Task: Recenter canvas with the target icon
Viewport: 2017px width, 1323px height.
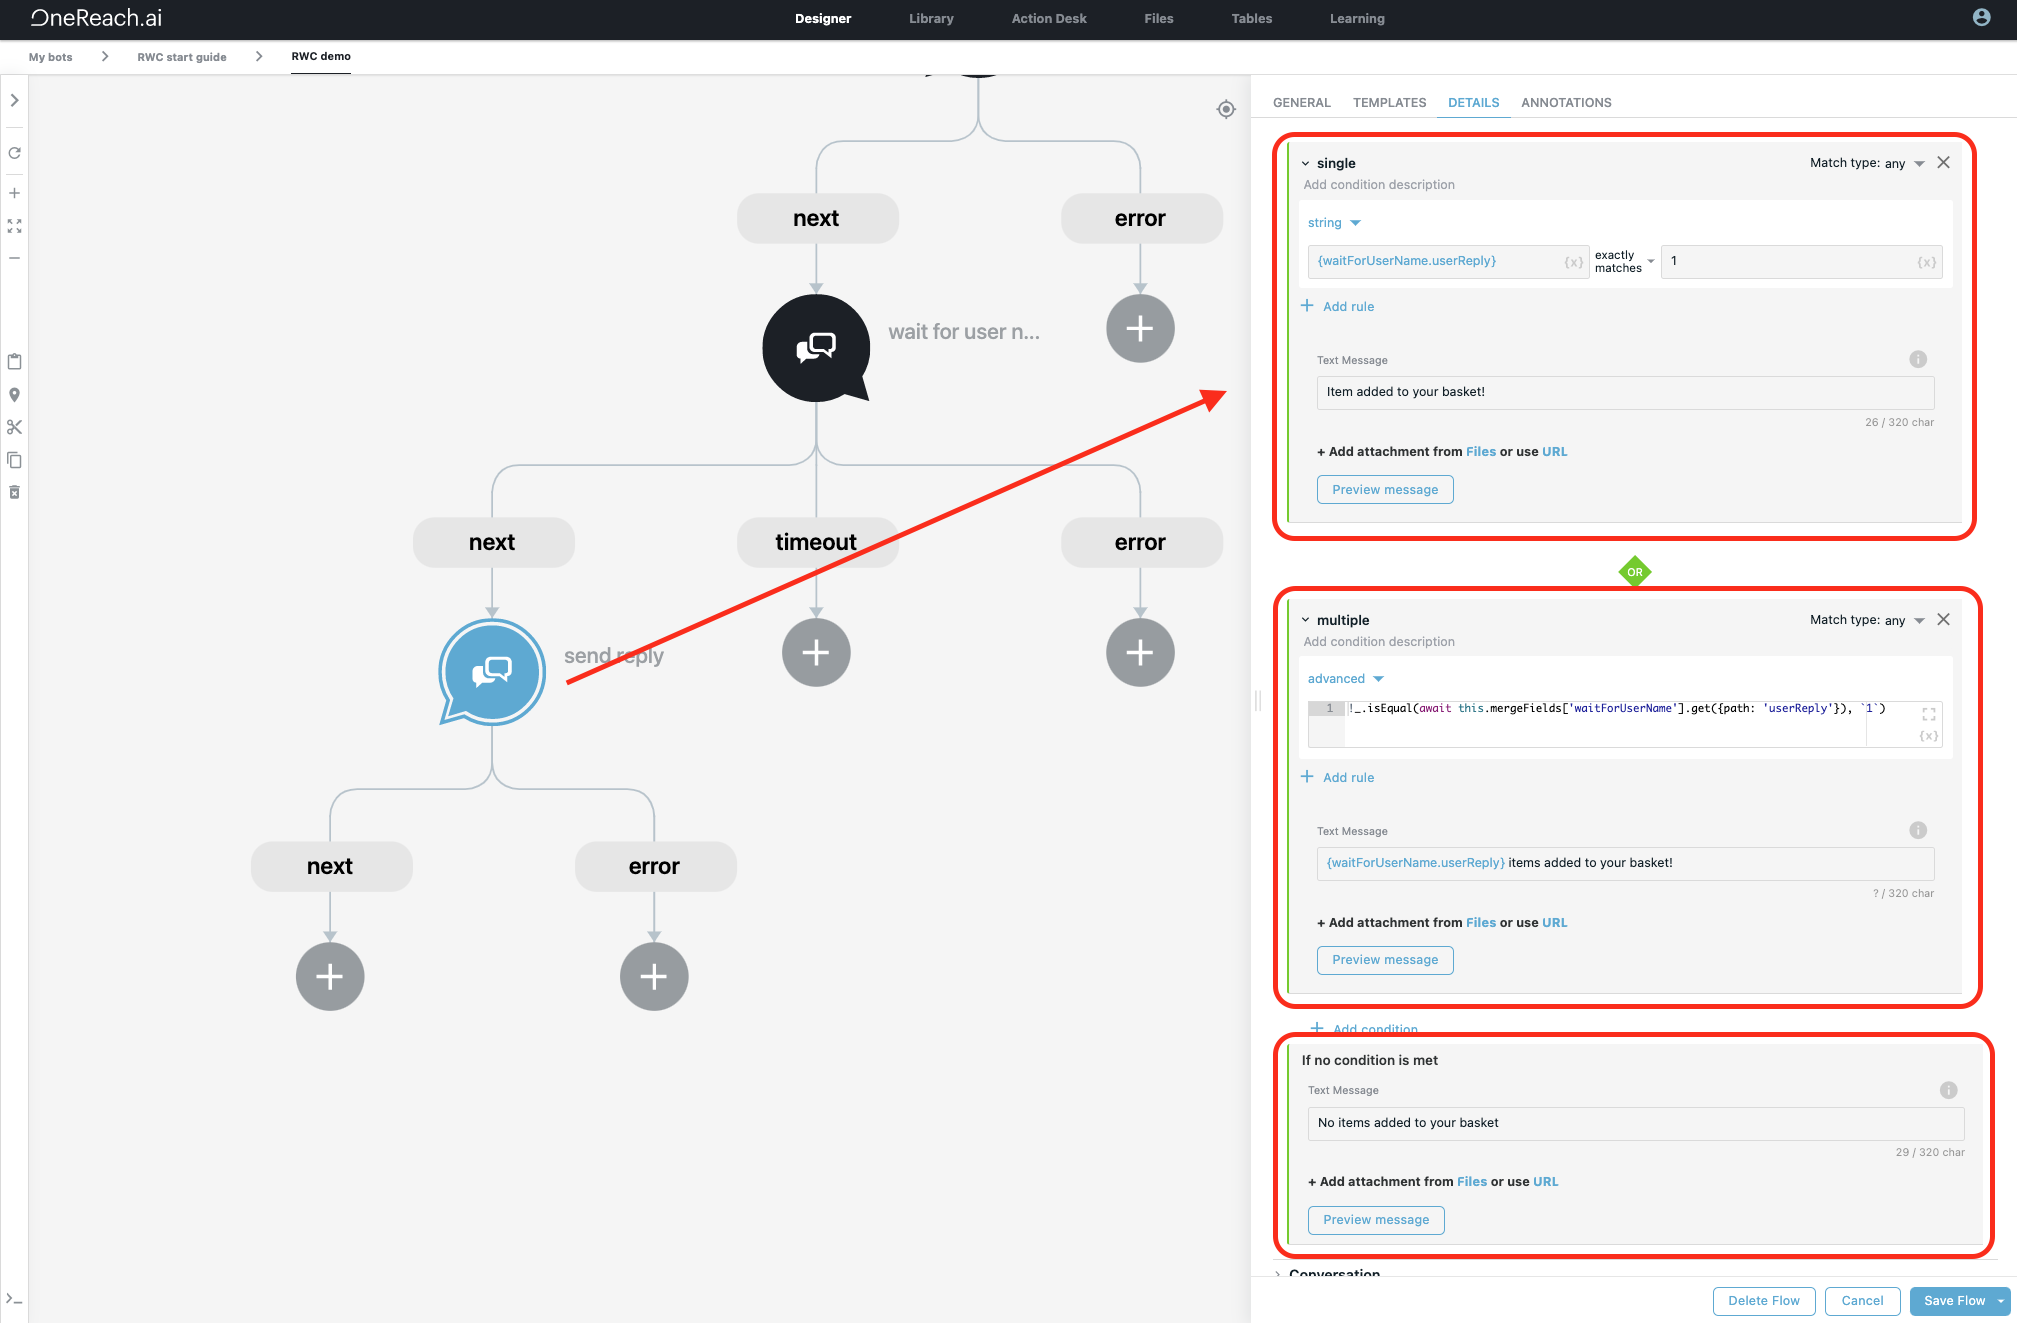Action: 1226,109
